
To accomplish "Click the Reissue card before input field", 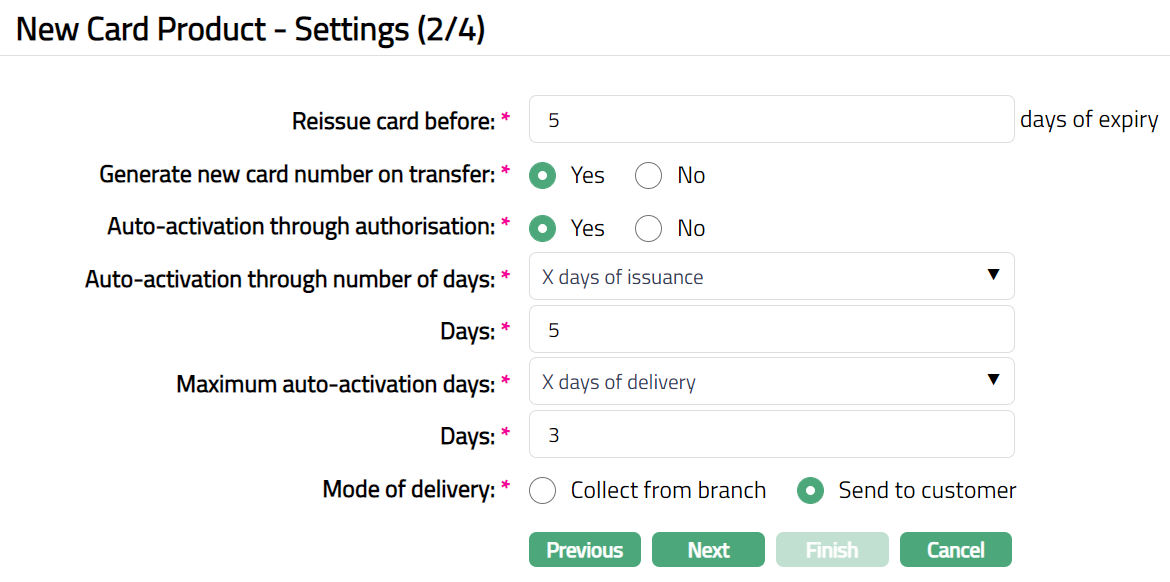I will pos(771,120).
